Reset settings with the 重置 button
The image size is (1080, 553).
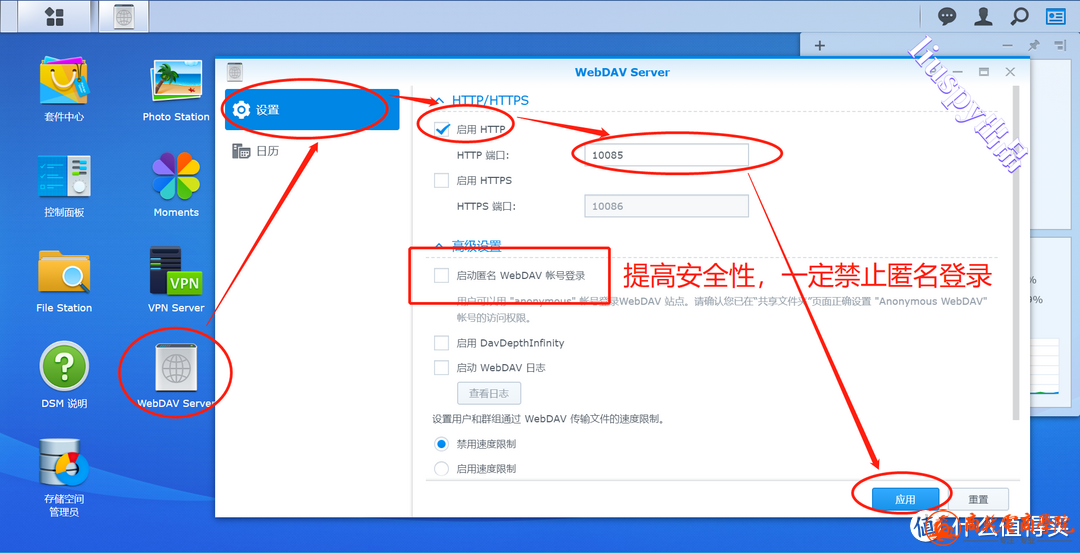coord(978,499)
